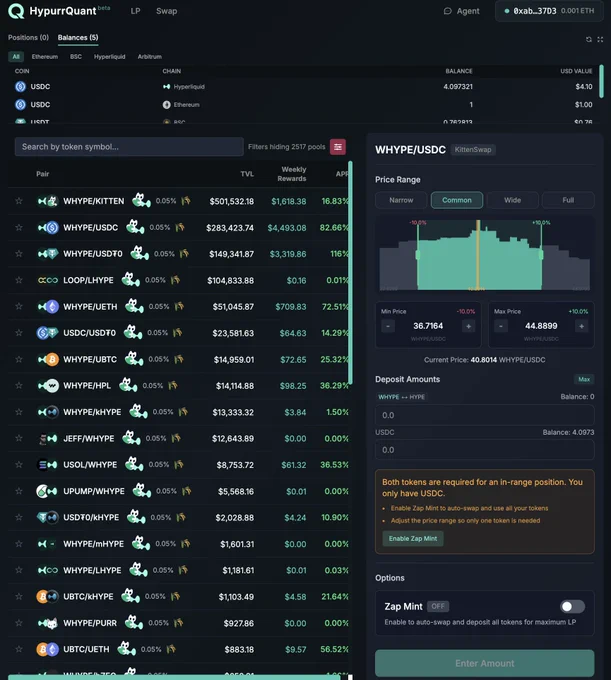Click the left range handle on liquidity chart
Screen dimensions: 611x680
point(418,255)
